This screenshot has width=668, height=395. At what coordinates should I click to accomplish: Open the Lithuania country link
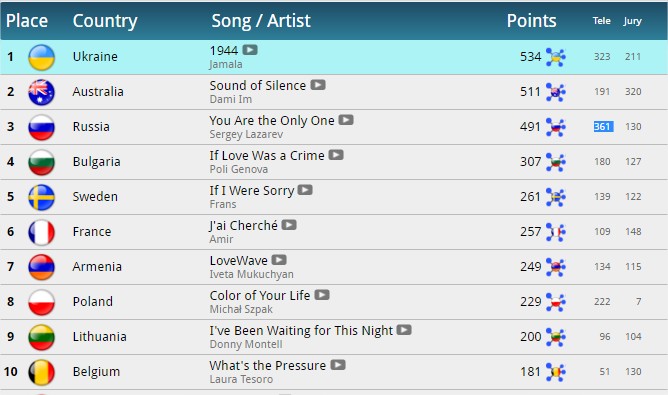[99, 337]
